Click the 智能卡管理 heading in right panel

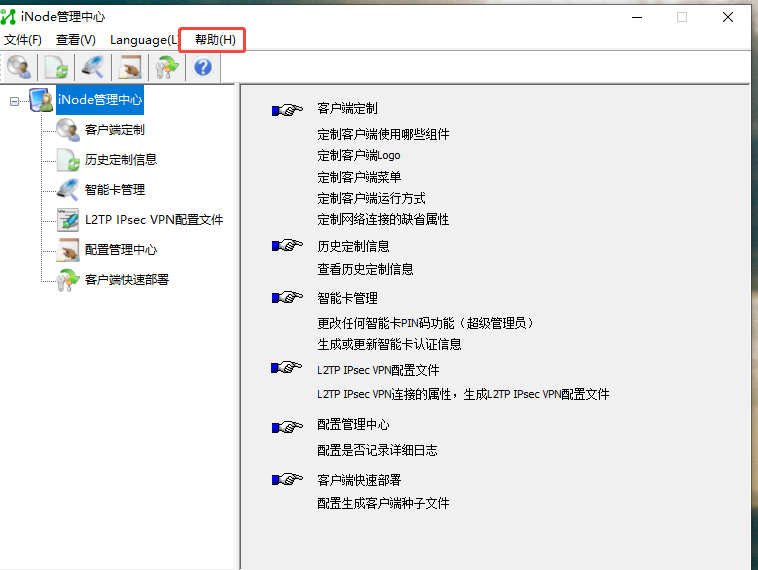(x=346, y=298)
